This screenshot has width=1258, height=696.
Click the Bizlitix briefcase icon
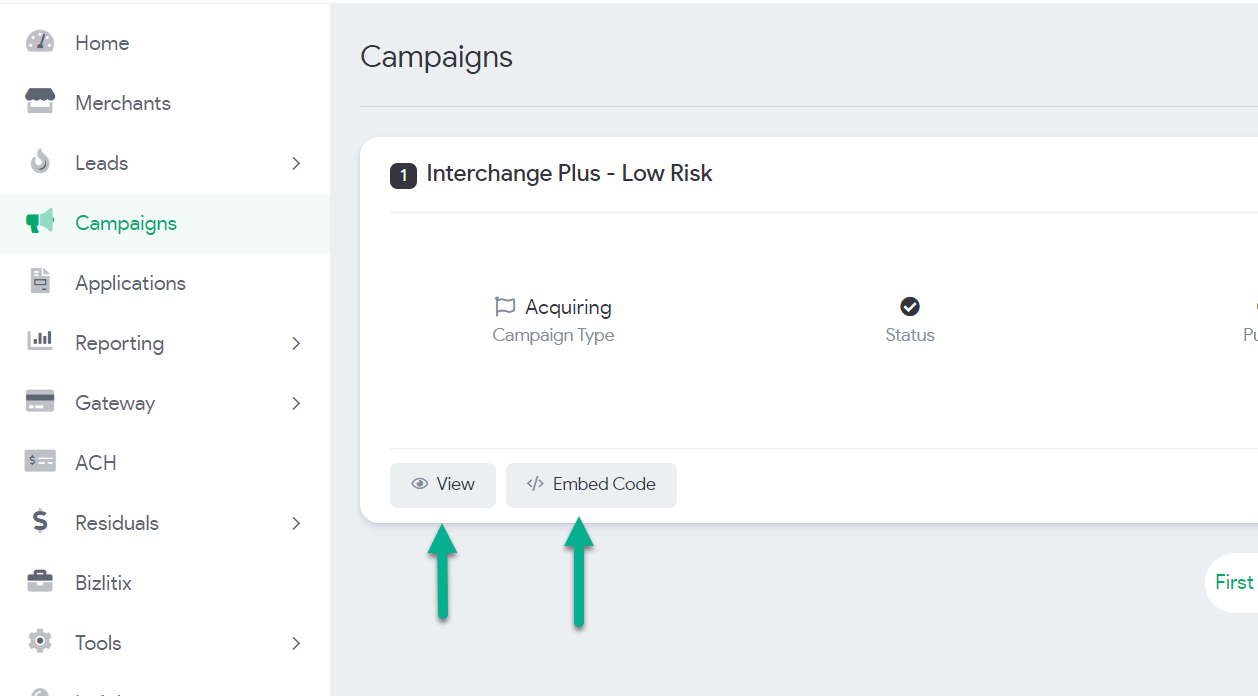[40, 582]
